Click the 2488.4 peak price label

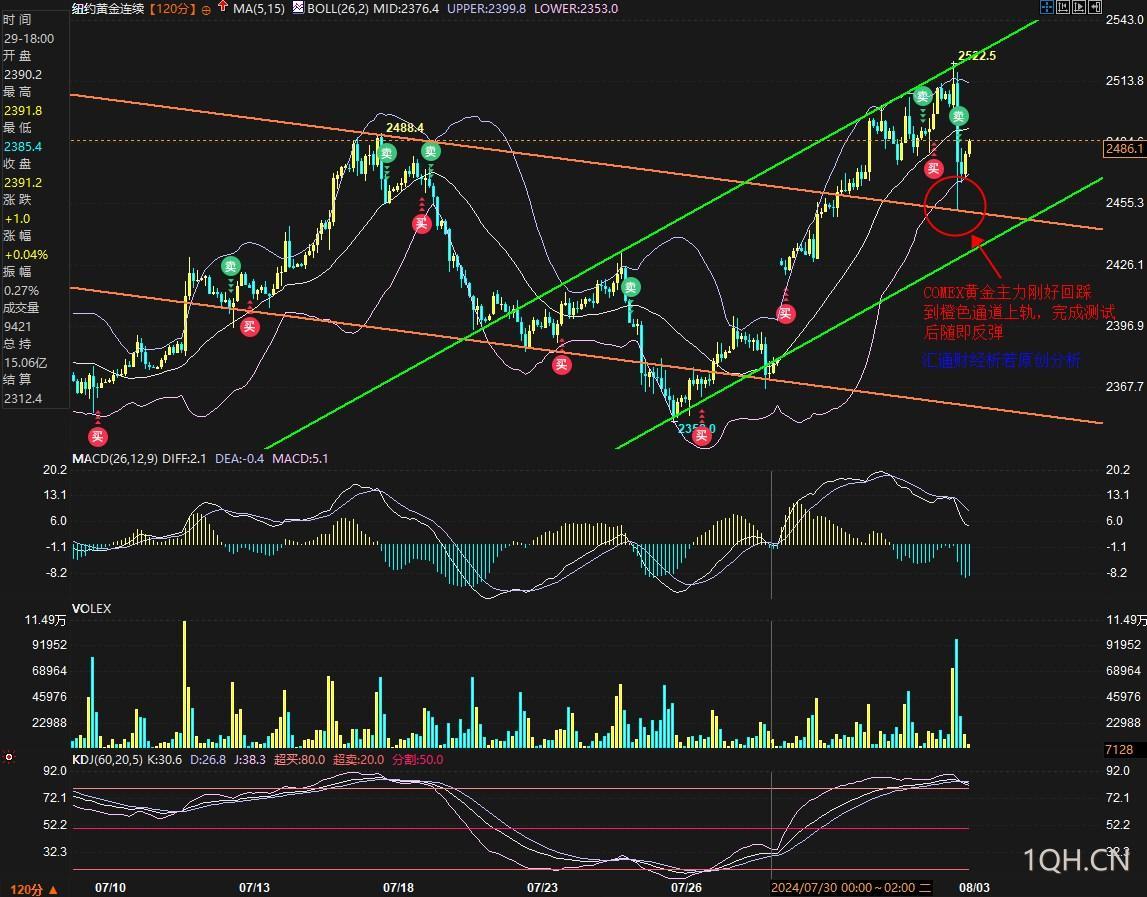(x=405, y=128)
